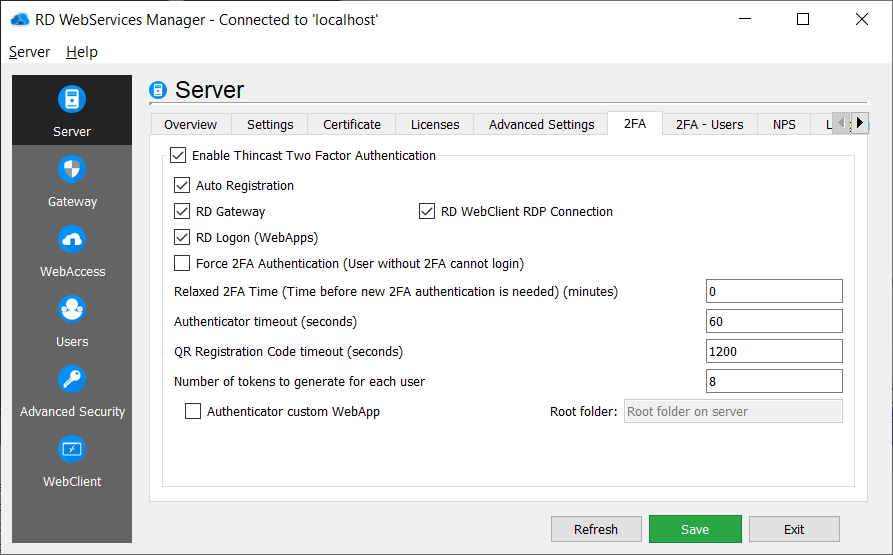Open the Users sidebar icon
This screenshot has width=893, height=555.
[x=72, y=309]
